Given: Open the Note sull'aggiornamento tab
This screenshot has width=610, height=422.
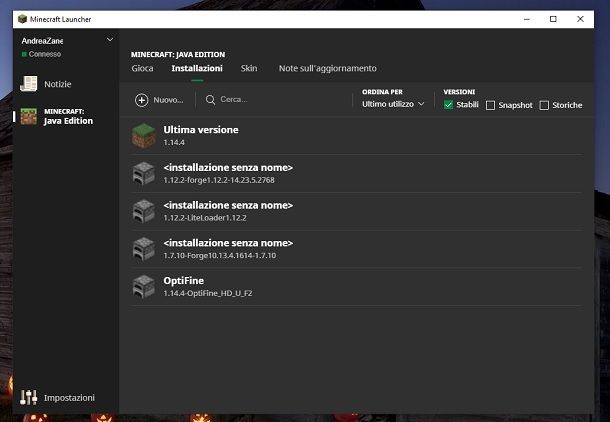Looking at the screenshot, I should [x=328, y=68].
